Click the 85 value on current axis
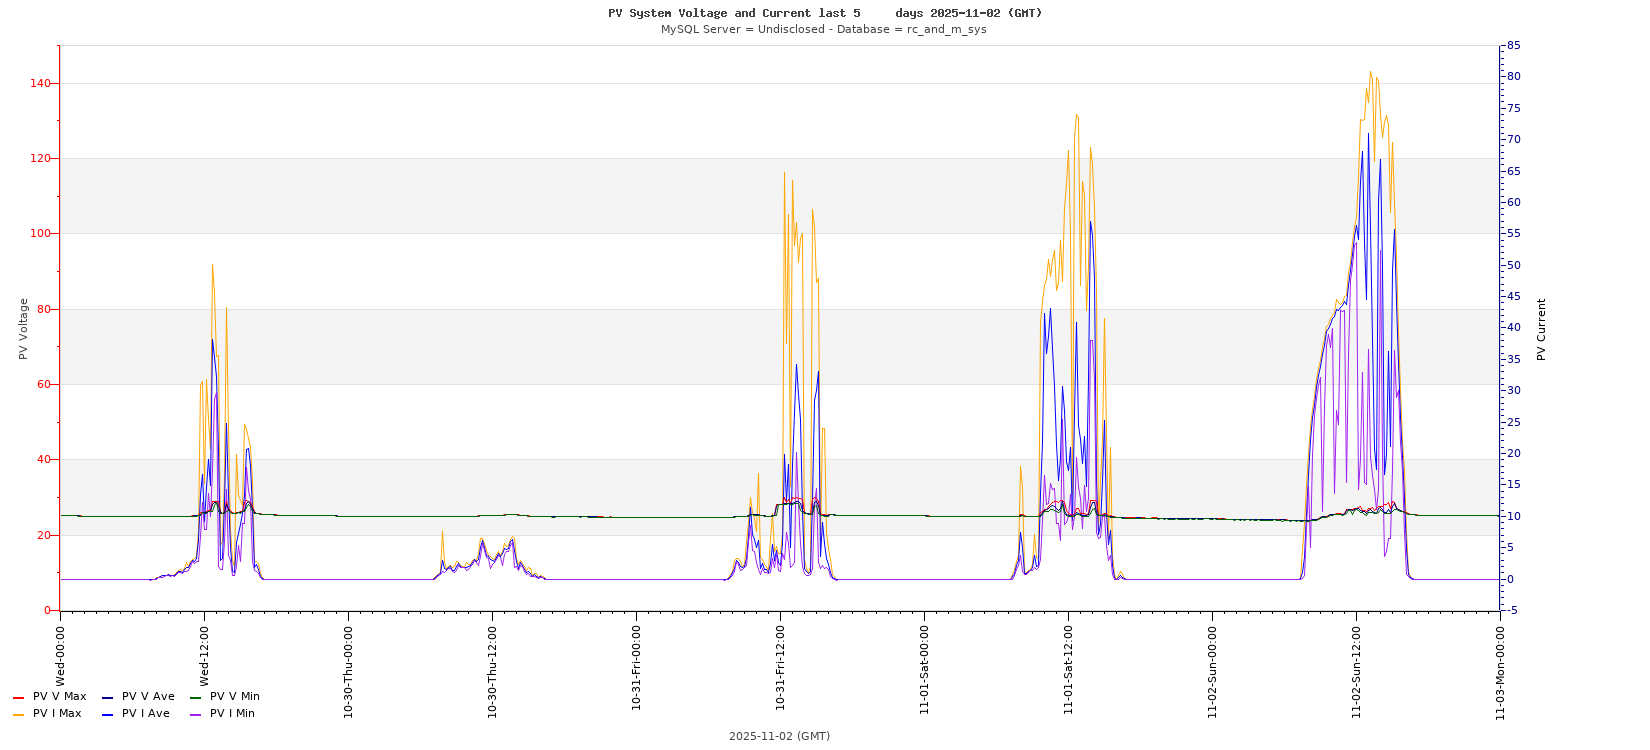The width and height of the screenshot is (1650, 750). 1514,46
